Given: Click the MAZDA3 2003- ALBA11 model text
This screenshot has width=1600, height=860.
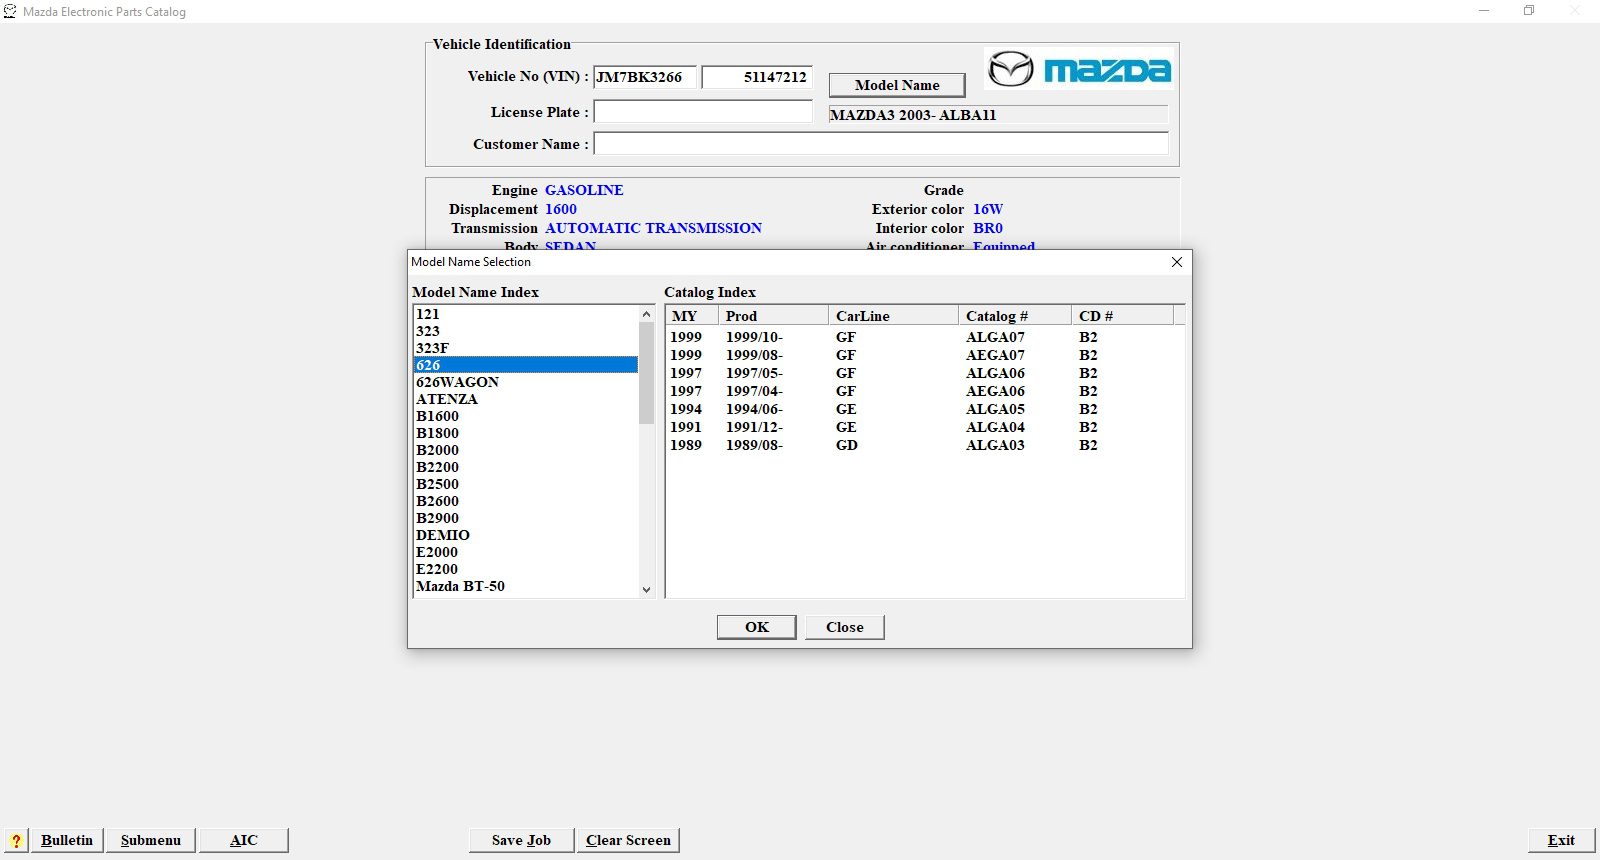Looking at the screenshot, I should (913, 115).
